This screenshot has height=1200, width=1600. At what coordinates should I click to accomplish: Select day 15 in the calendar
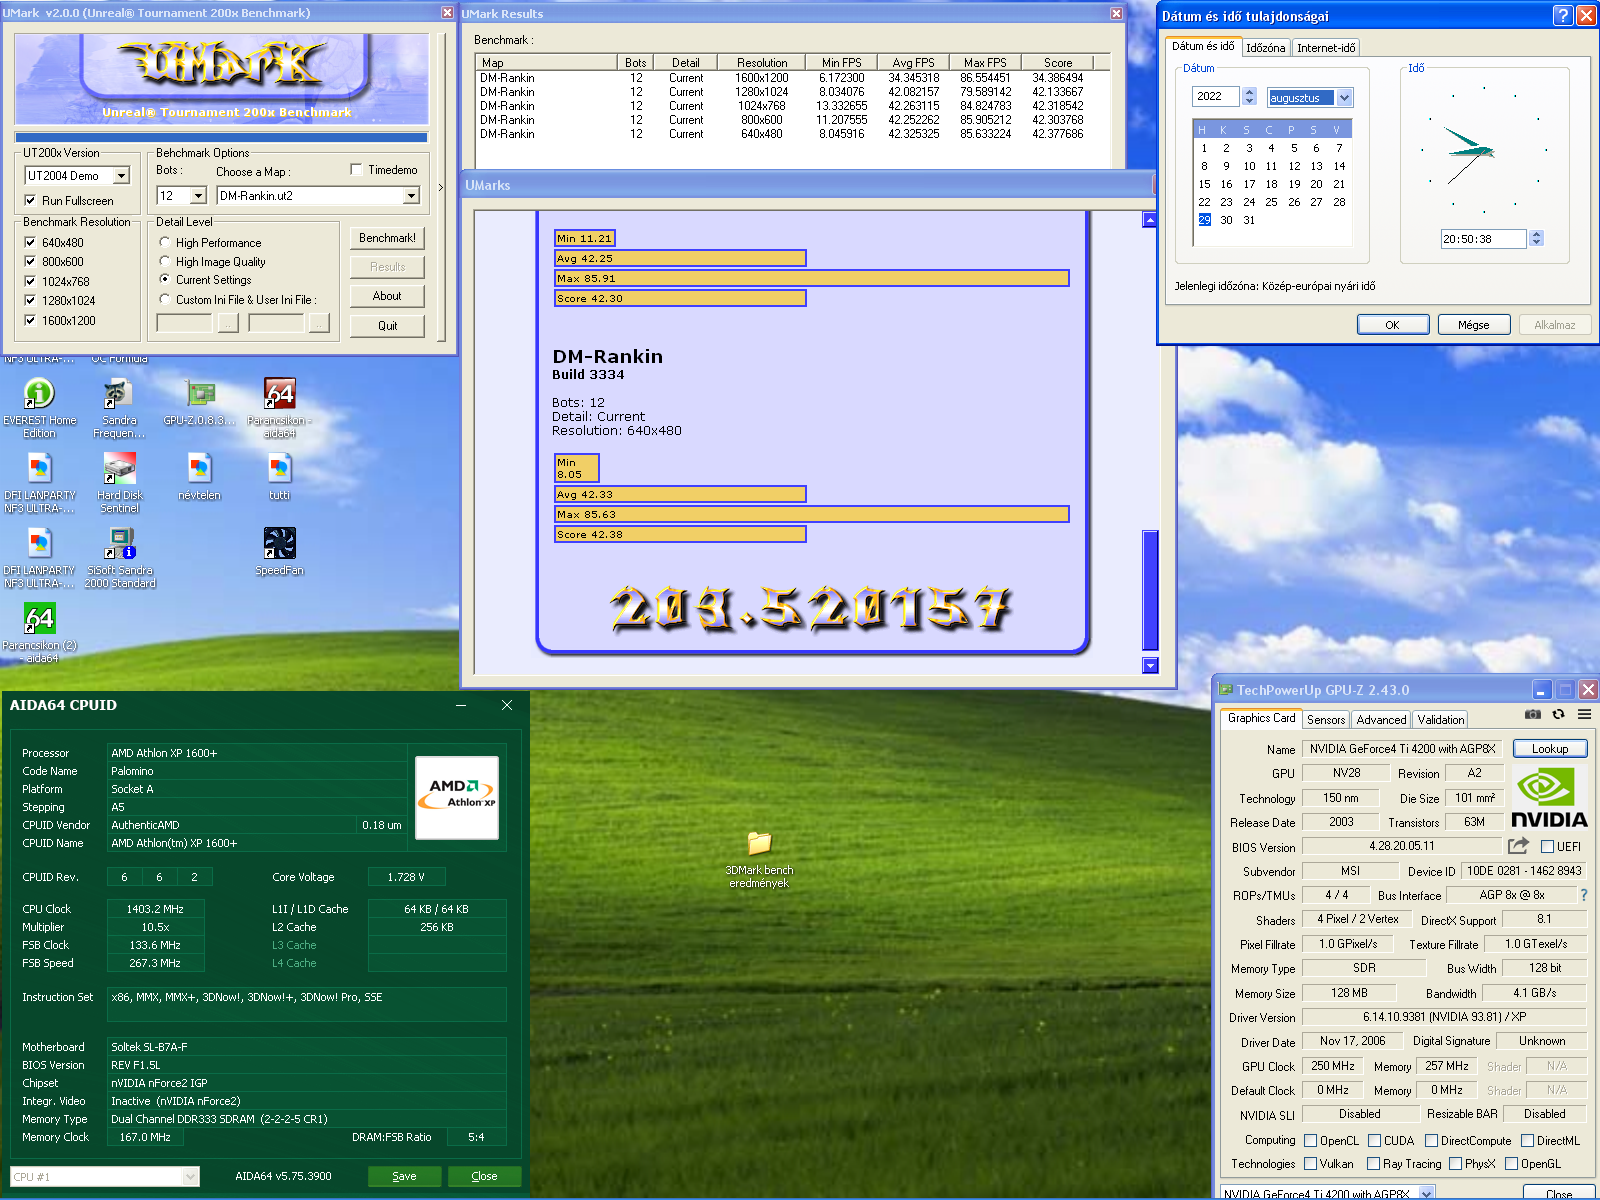pyautogui.click(x=1204, y=184)
